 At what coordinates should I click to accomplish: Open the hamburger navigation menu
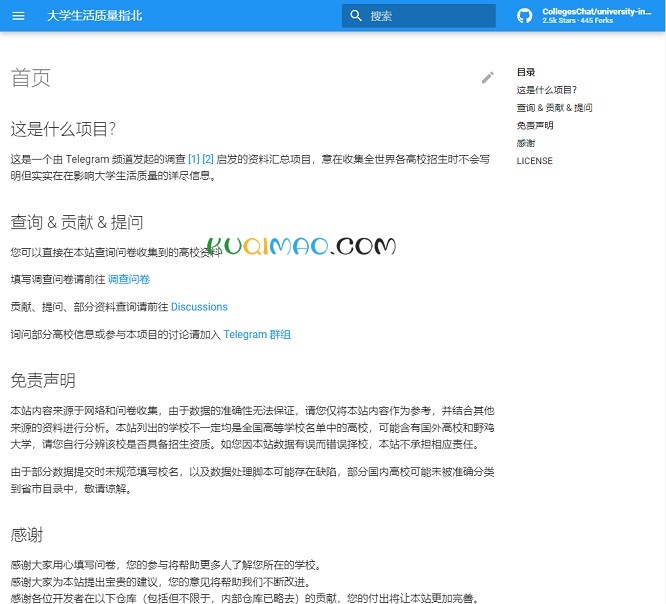click(x=18, y=16)
